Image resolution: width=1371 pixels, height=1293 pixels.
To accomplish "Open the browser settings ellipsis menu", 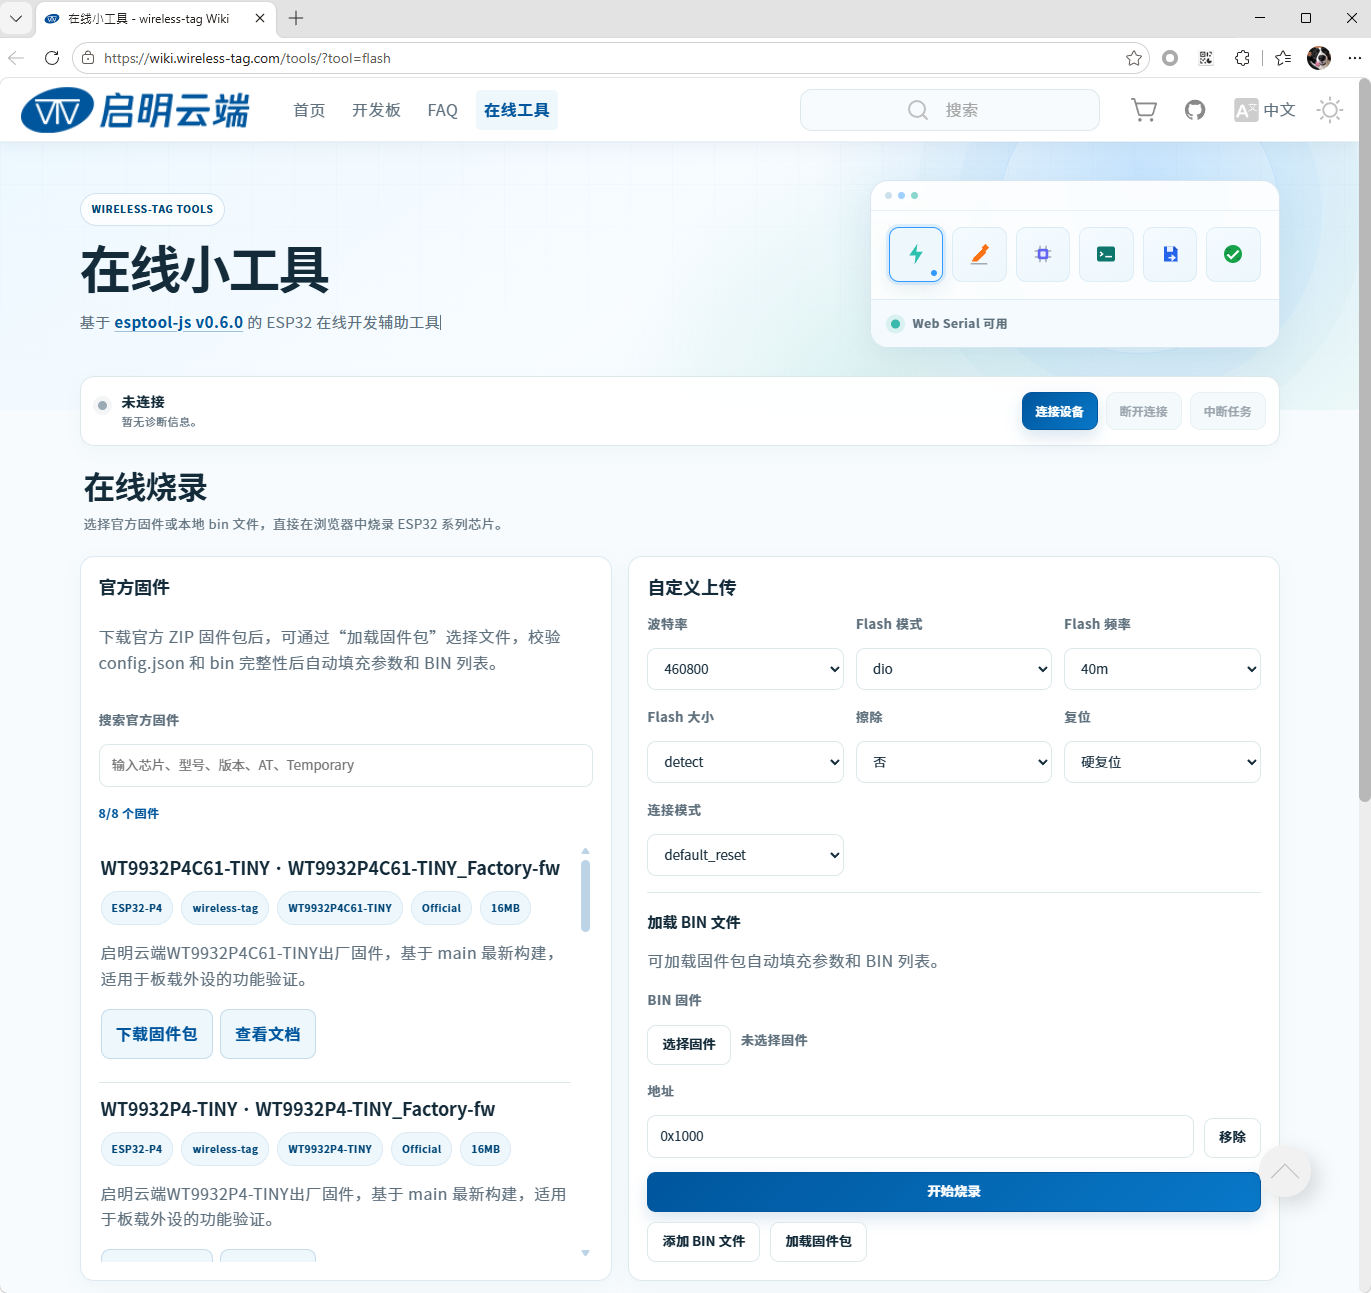I will pos(1354,58).
